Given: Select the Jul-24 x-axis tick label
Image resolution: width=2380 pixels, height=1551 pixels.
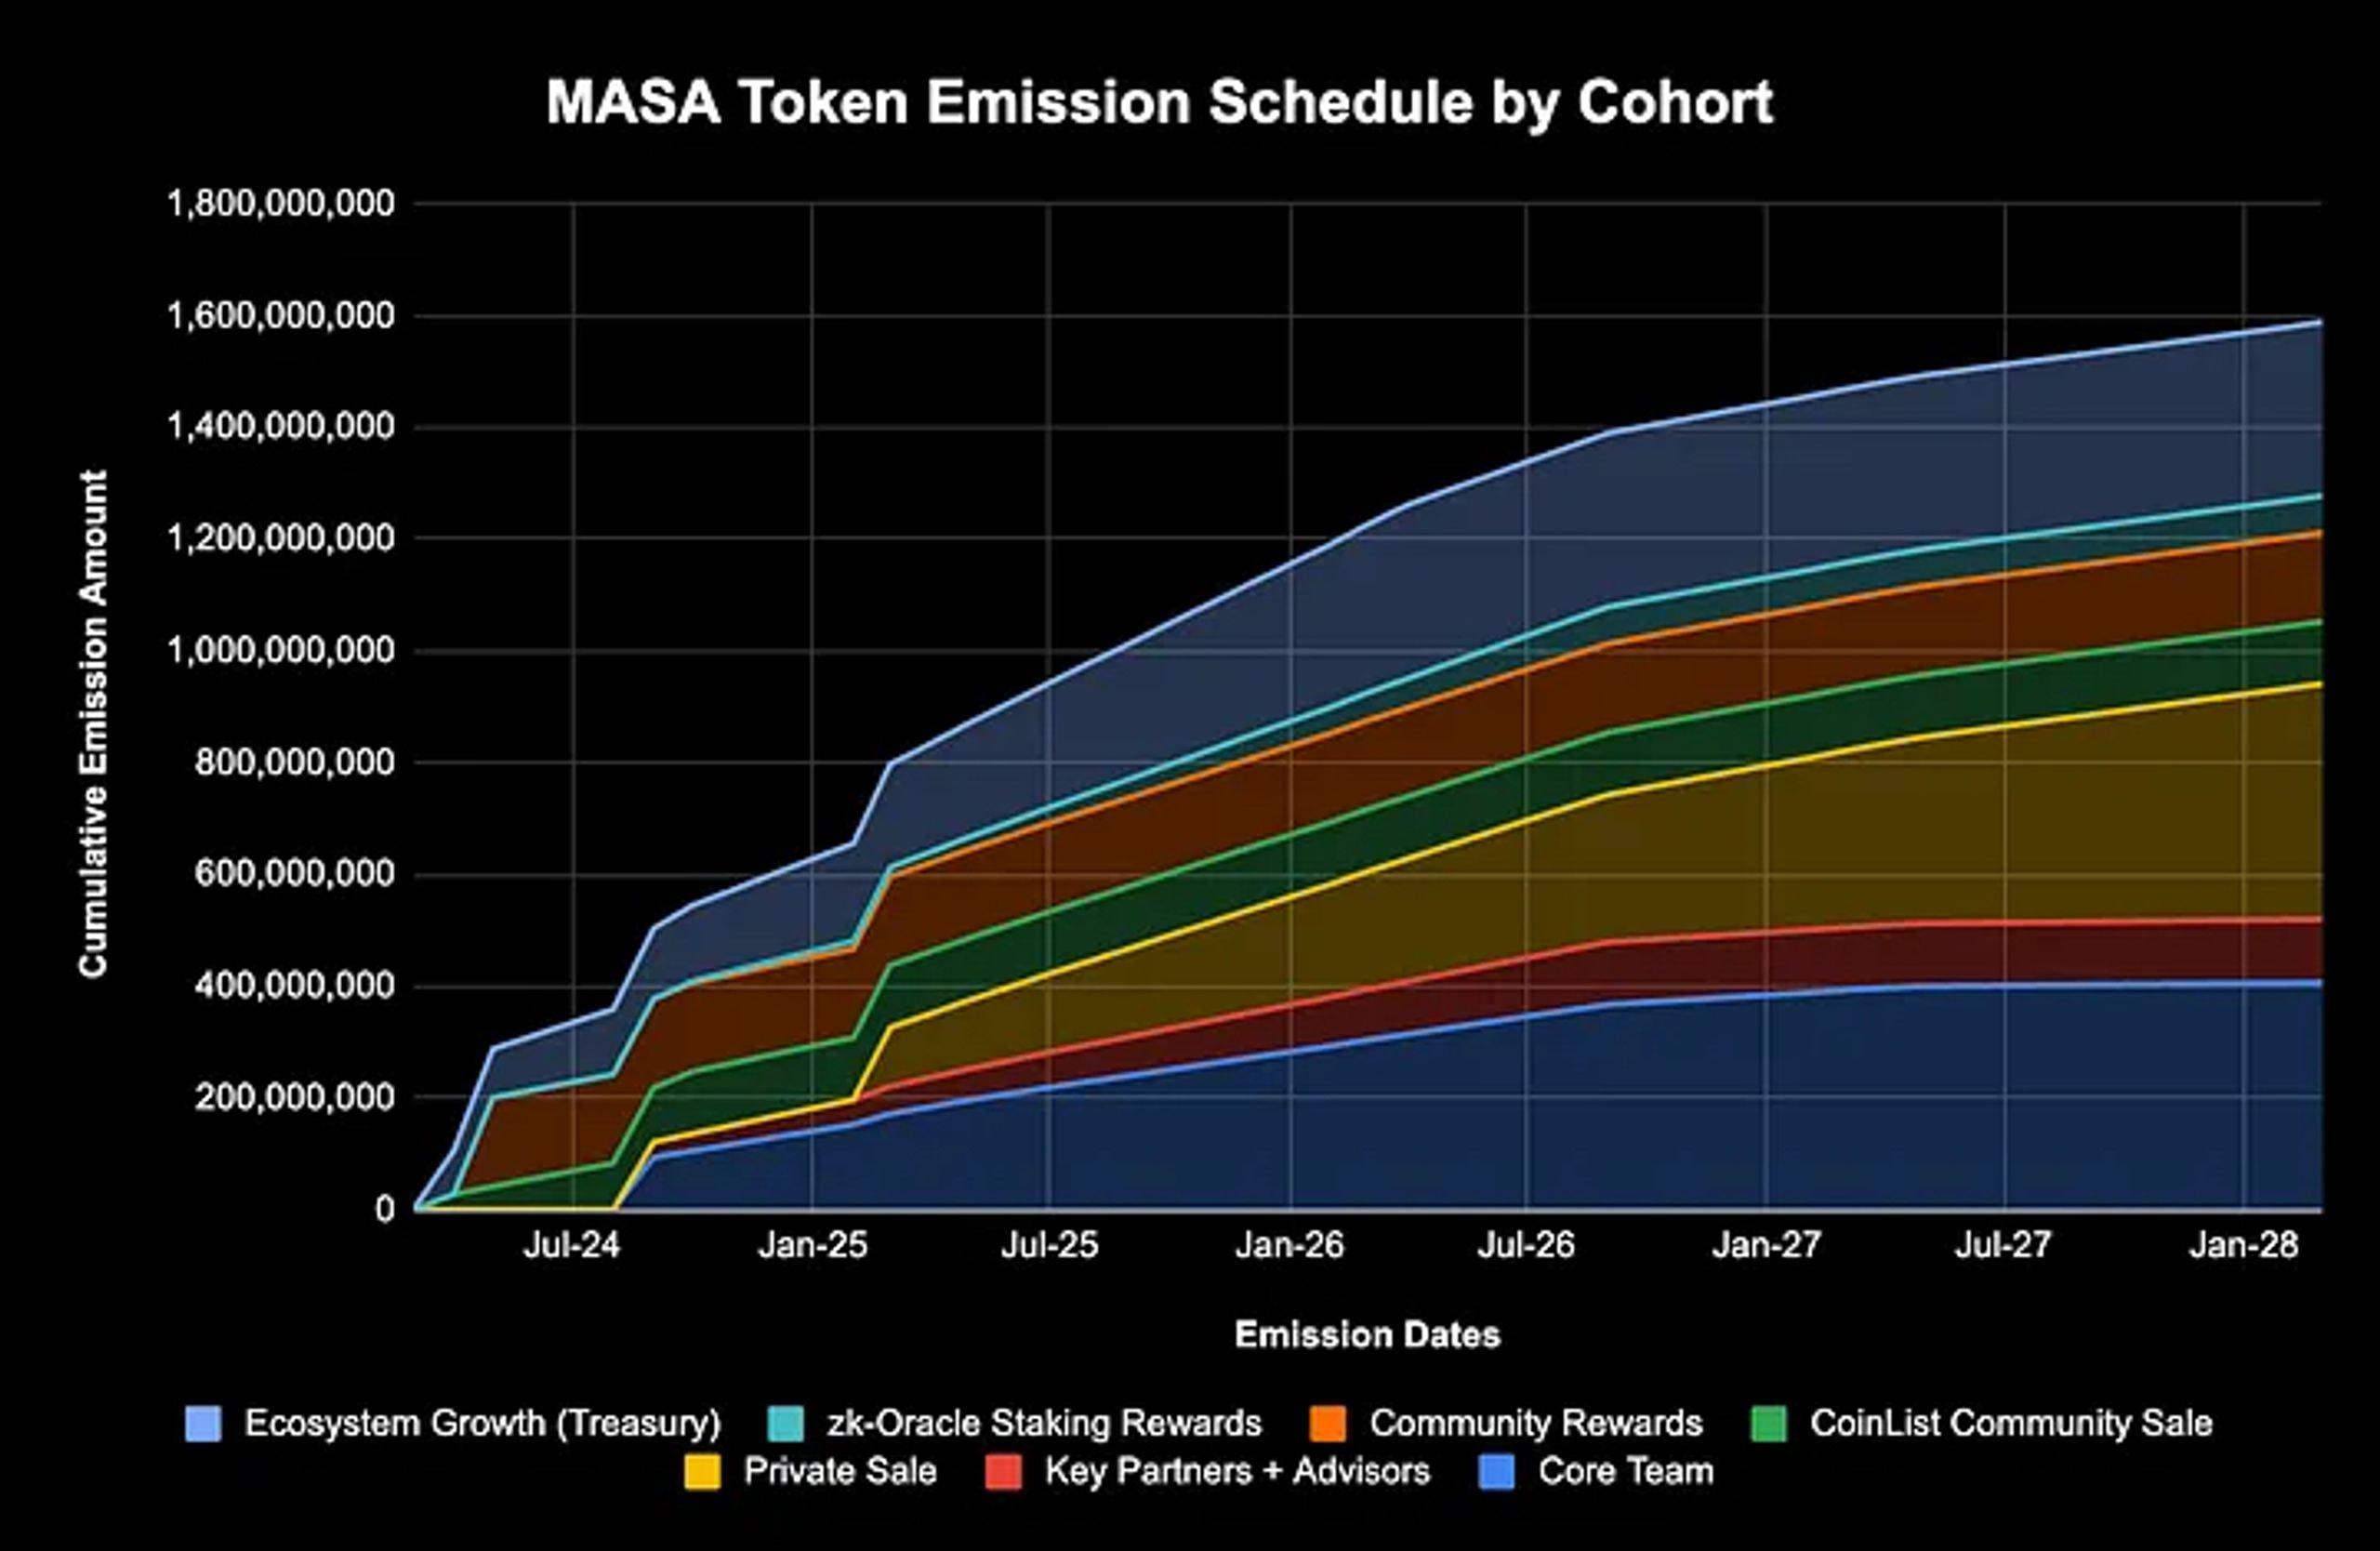Looking at the screenshot, I should (x=572, y=1245).
